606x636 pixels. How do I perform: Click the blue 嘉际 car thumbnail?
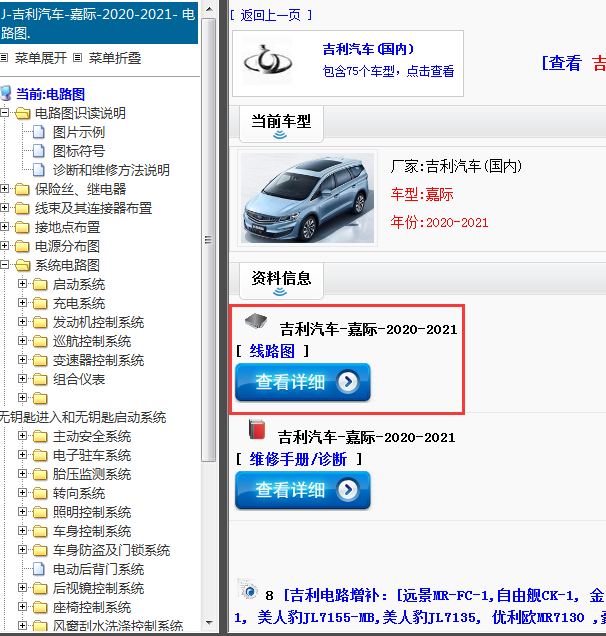click(307, 198)
